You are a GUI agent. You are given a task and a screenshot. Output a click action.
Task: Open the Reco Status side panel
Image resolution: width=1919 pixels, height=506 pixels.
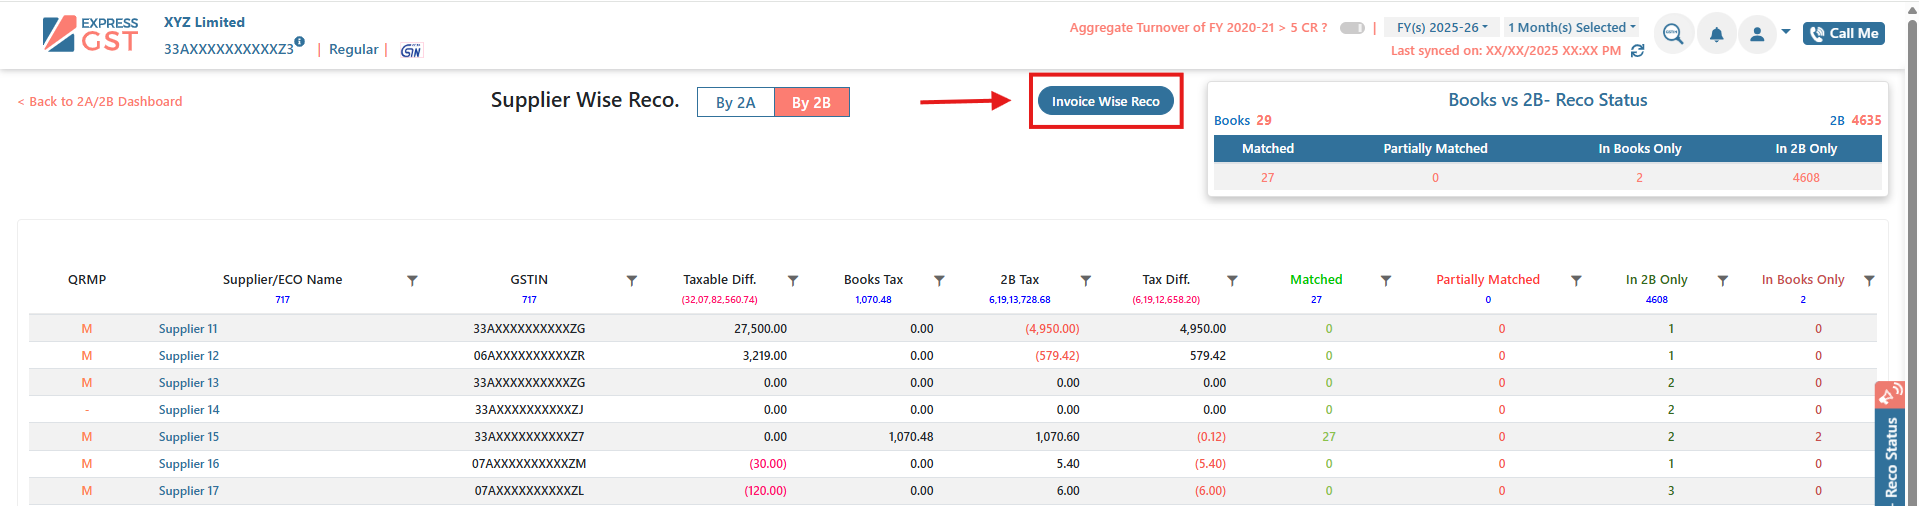[x=1889, y=450]
